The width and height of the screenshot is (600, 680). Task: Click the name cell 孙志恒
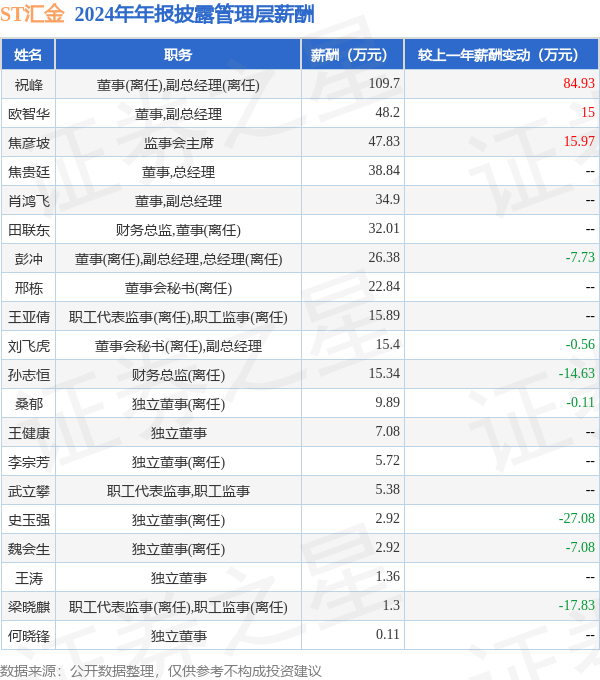29,376
